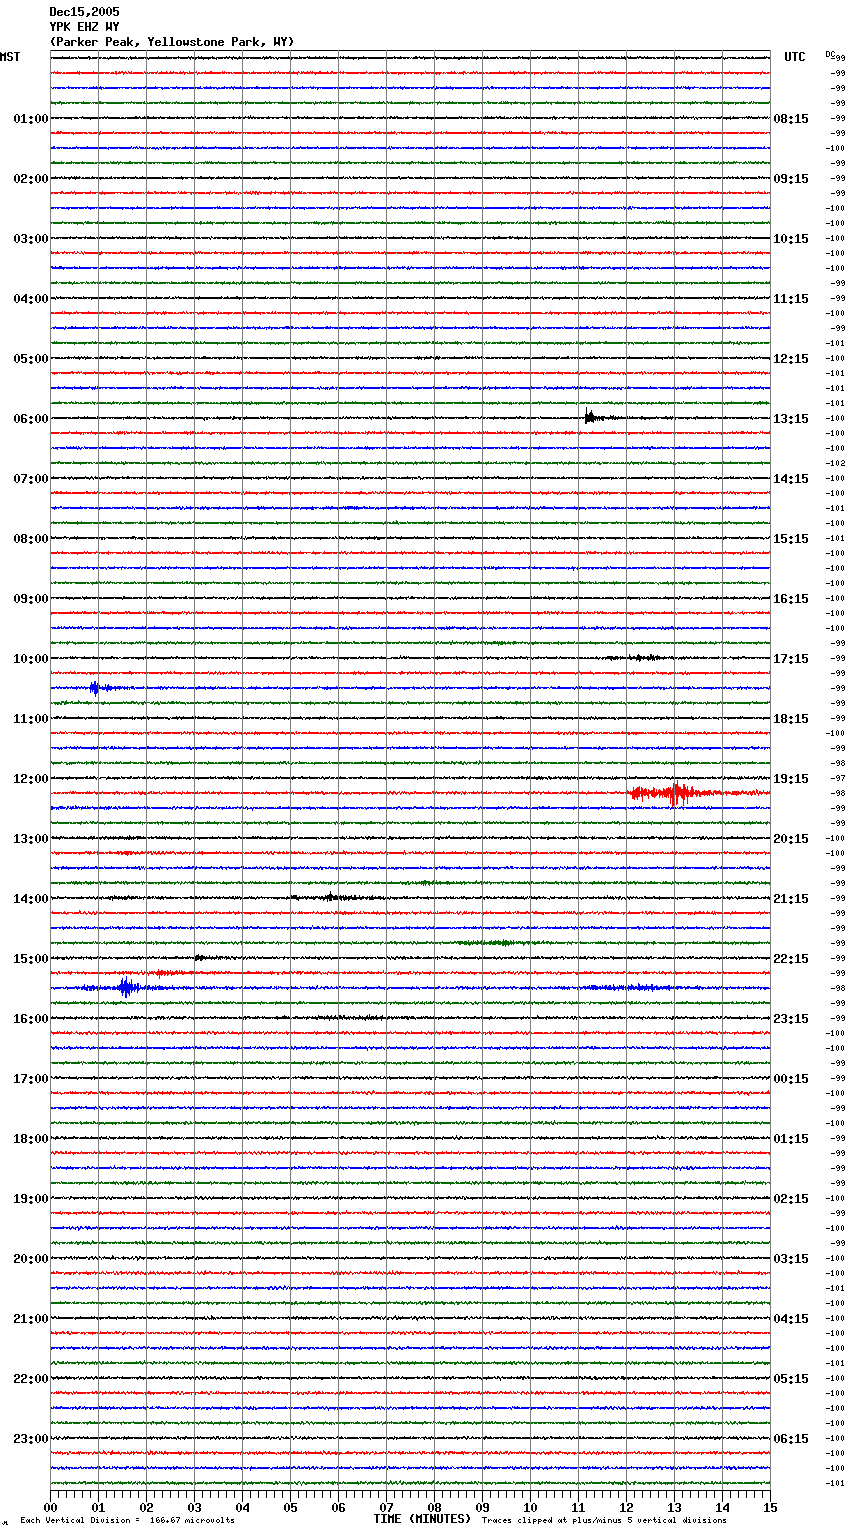Select the 09:15 UTC time label
Image resolution: width=850 pixels, height=1534 pixels.
coord(791,179)
